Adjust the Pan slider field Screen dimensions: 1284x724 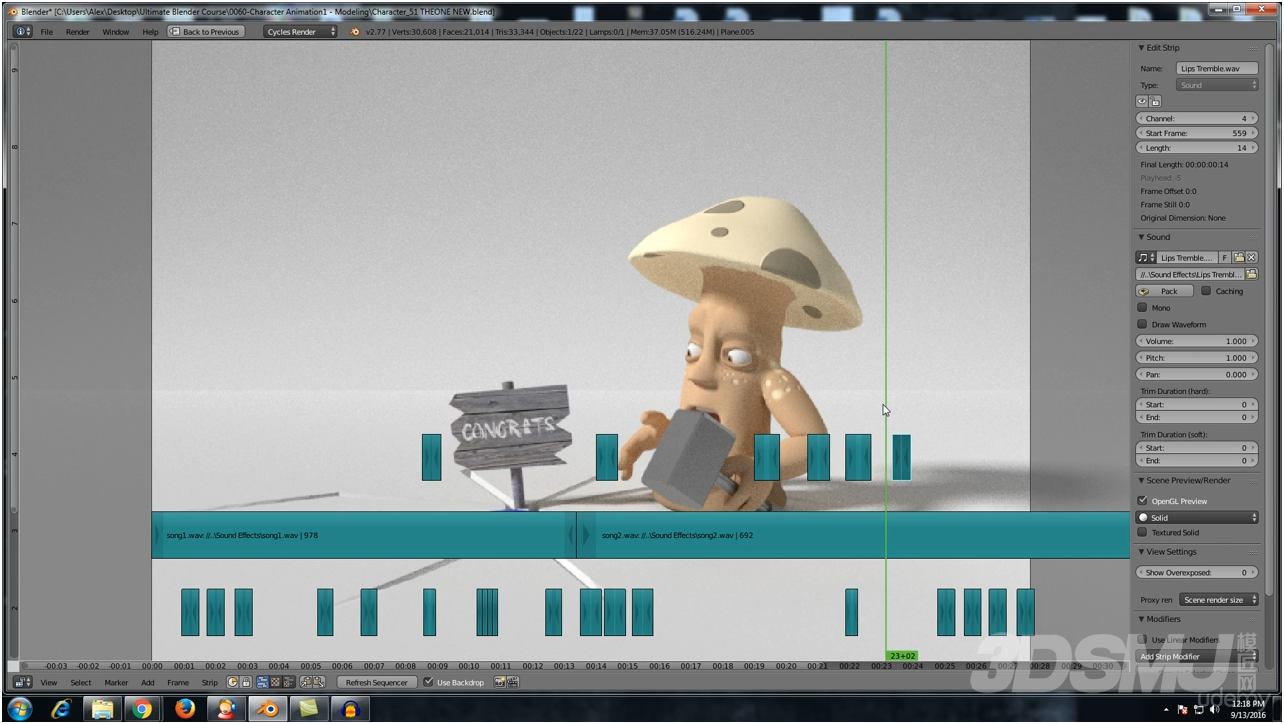click(1197, 374)
